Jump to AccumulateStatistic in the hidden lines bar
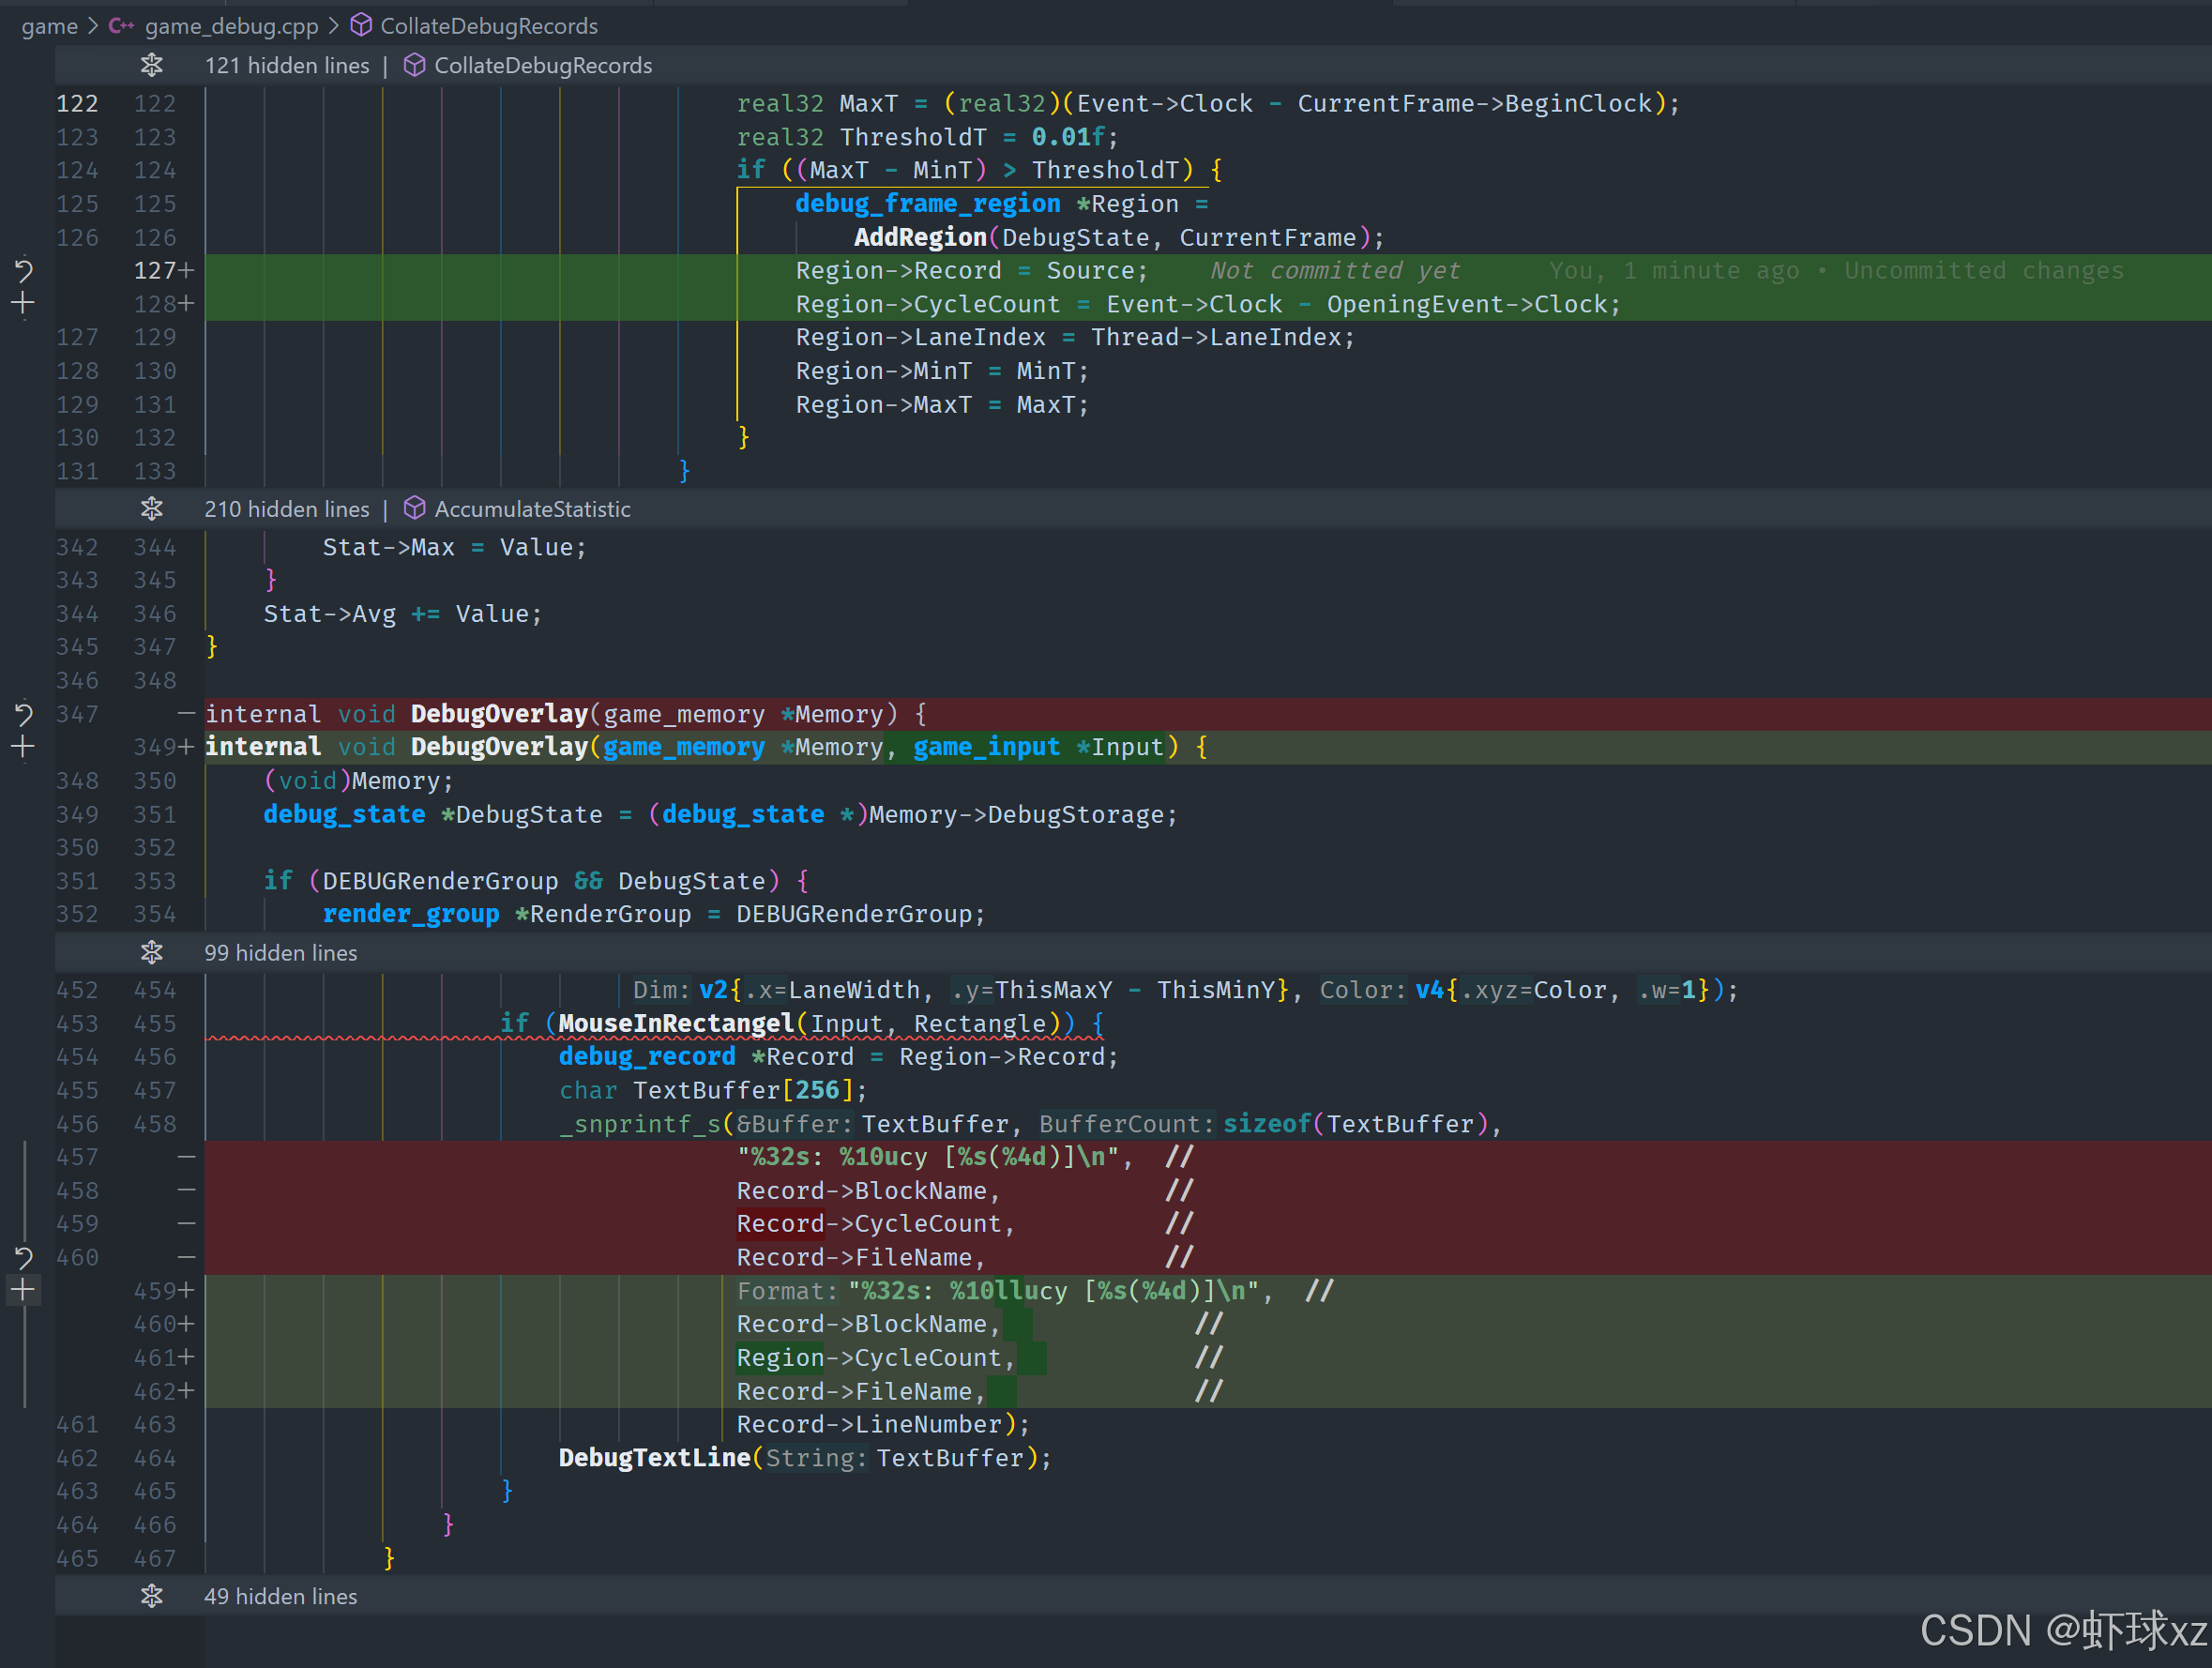The width and height of the screenshot is (2212, 1668). [532, 509]
